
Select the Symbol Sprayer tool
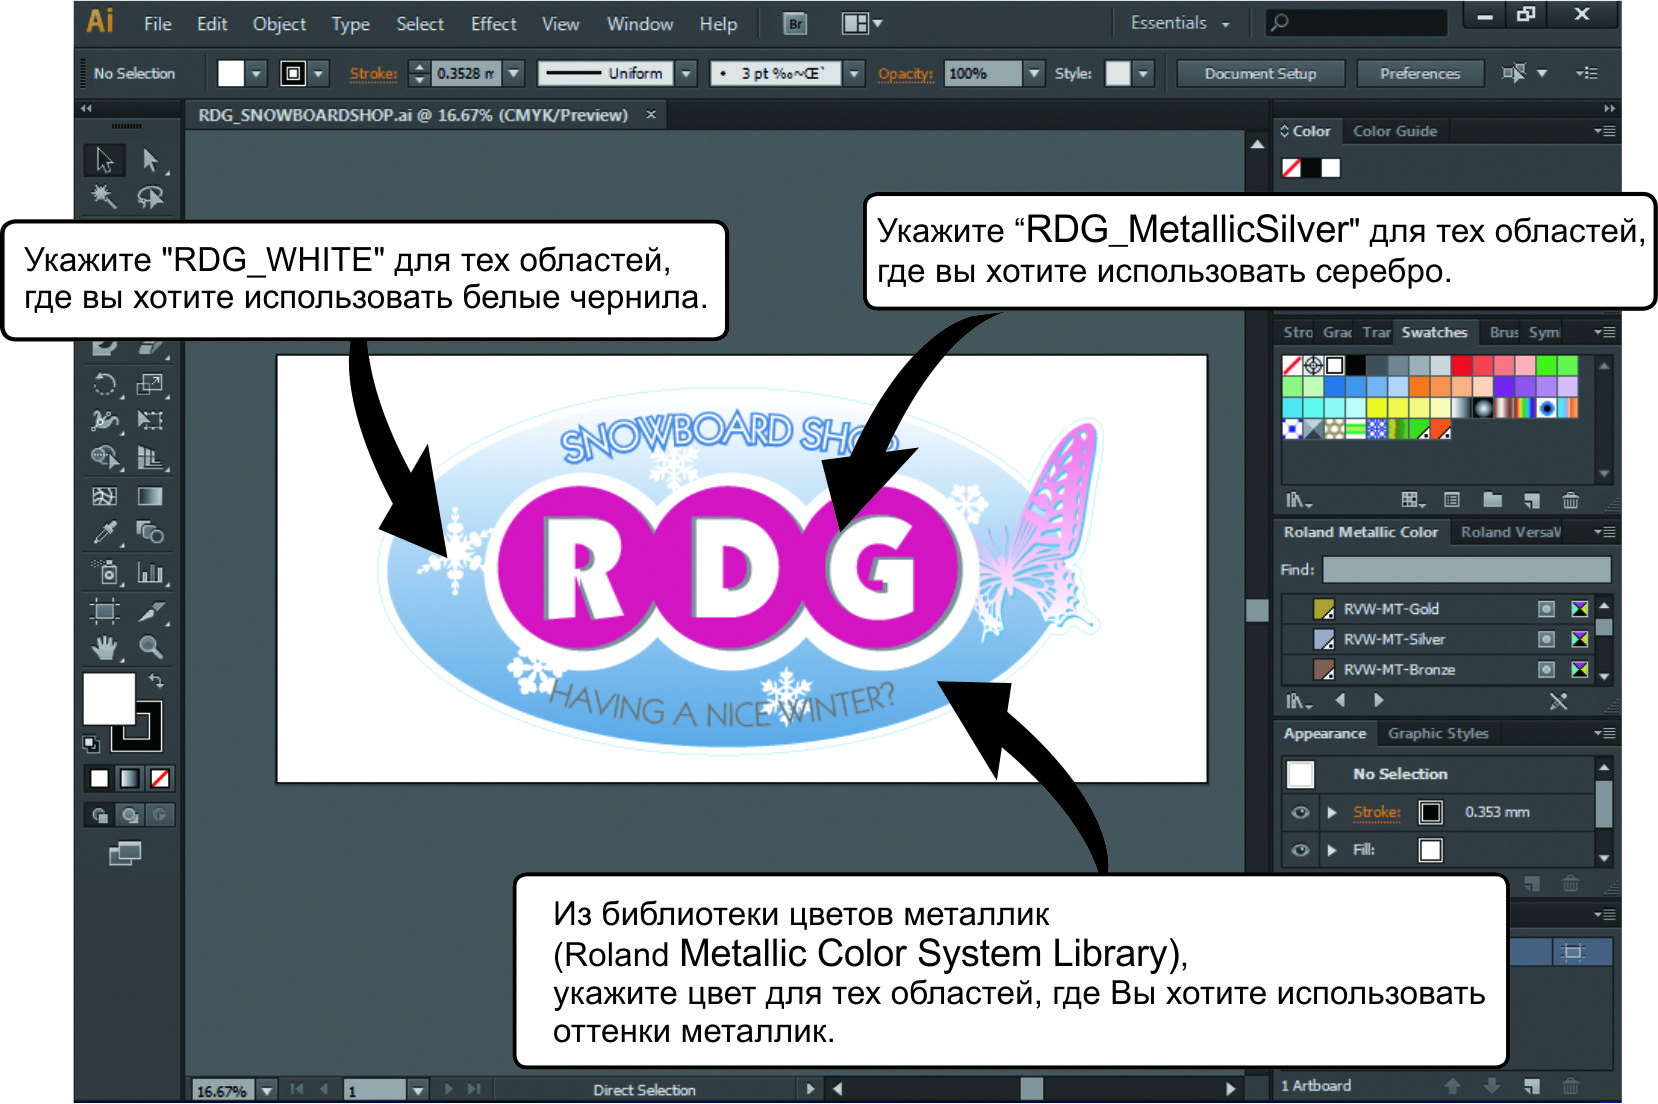tap(104, 572)
